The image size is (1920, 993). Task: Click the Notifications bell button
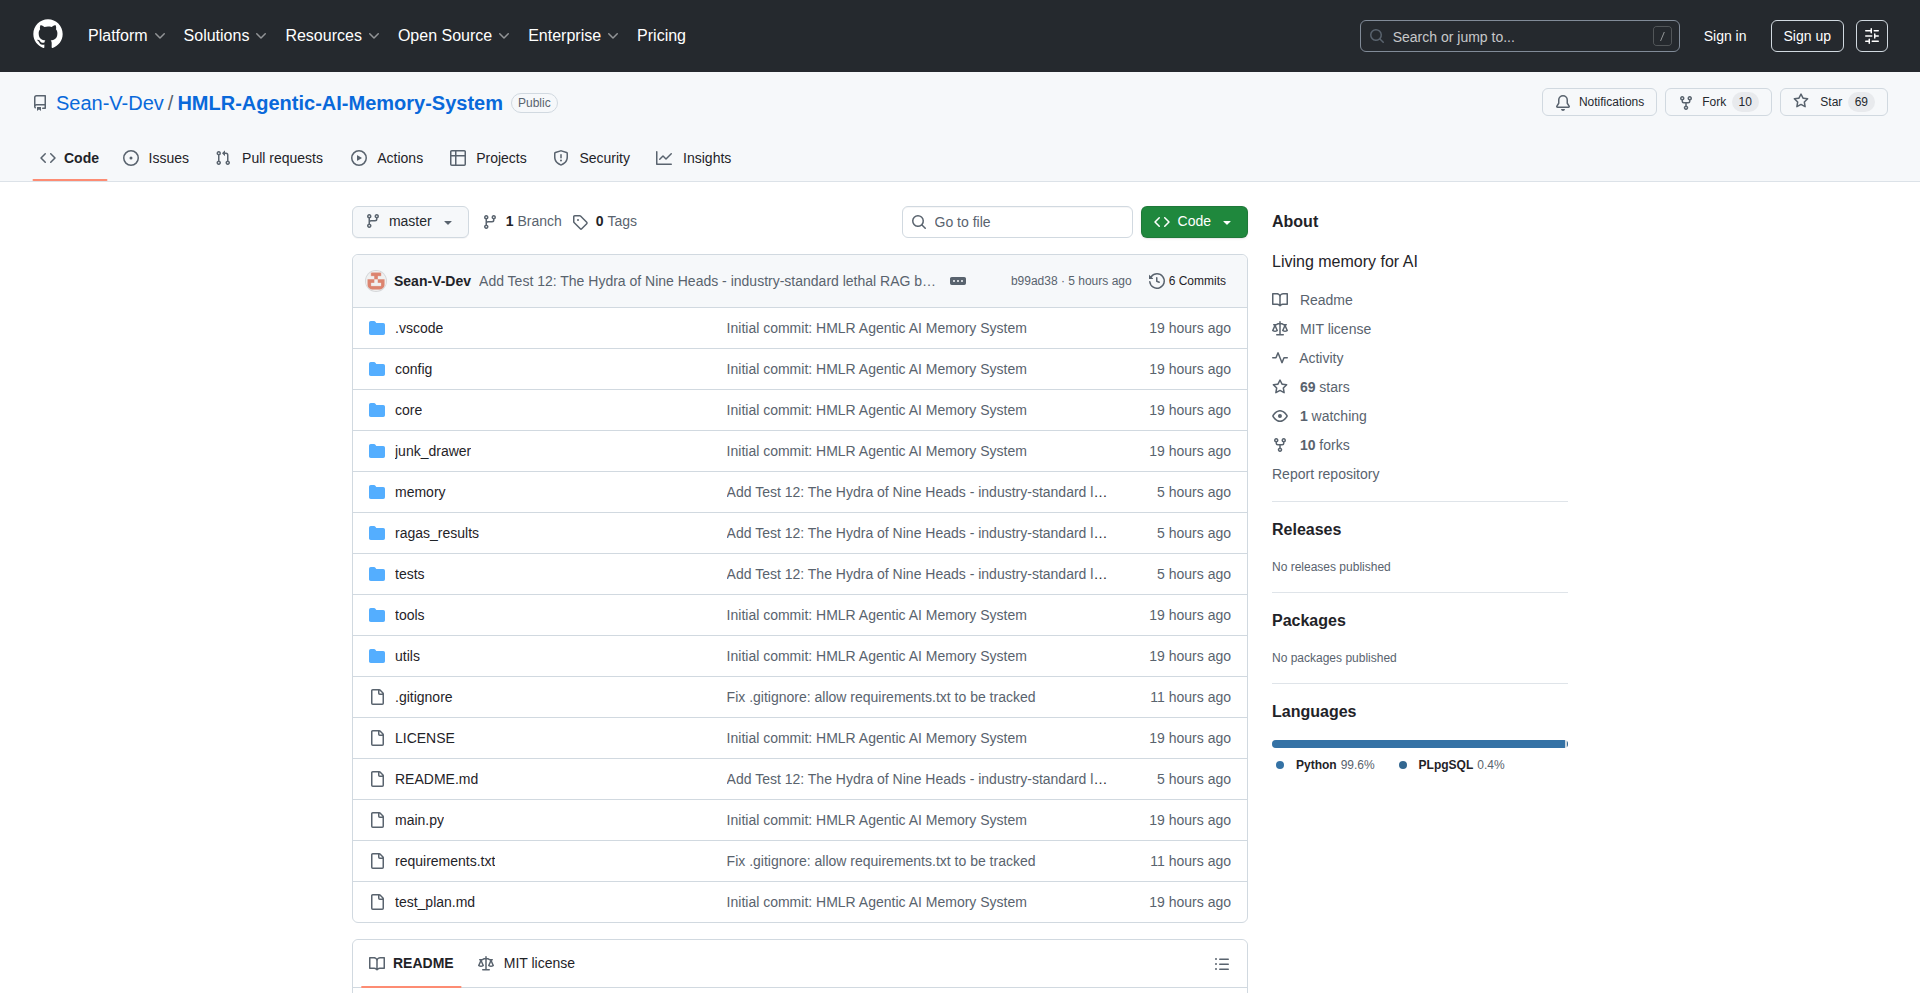(1599, 102)
